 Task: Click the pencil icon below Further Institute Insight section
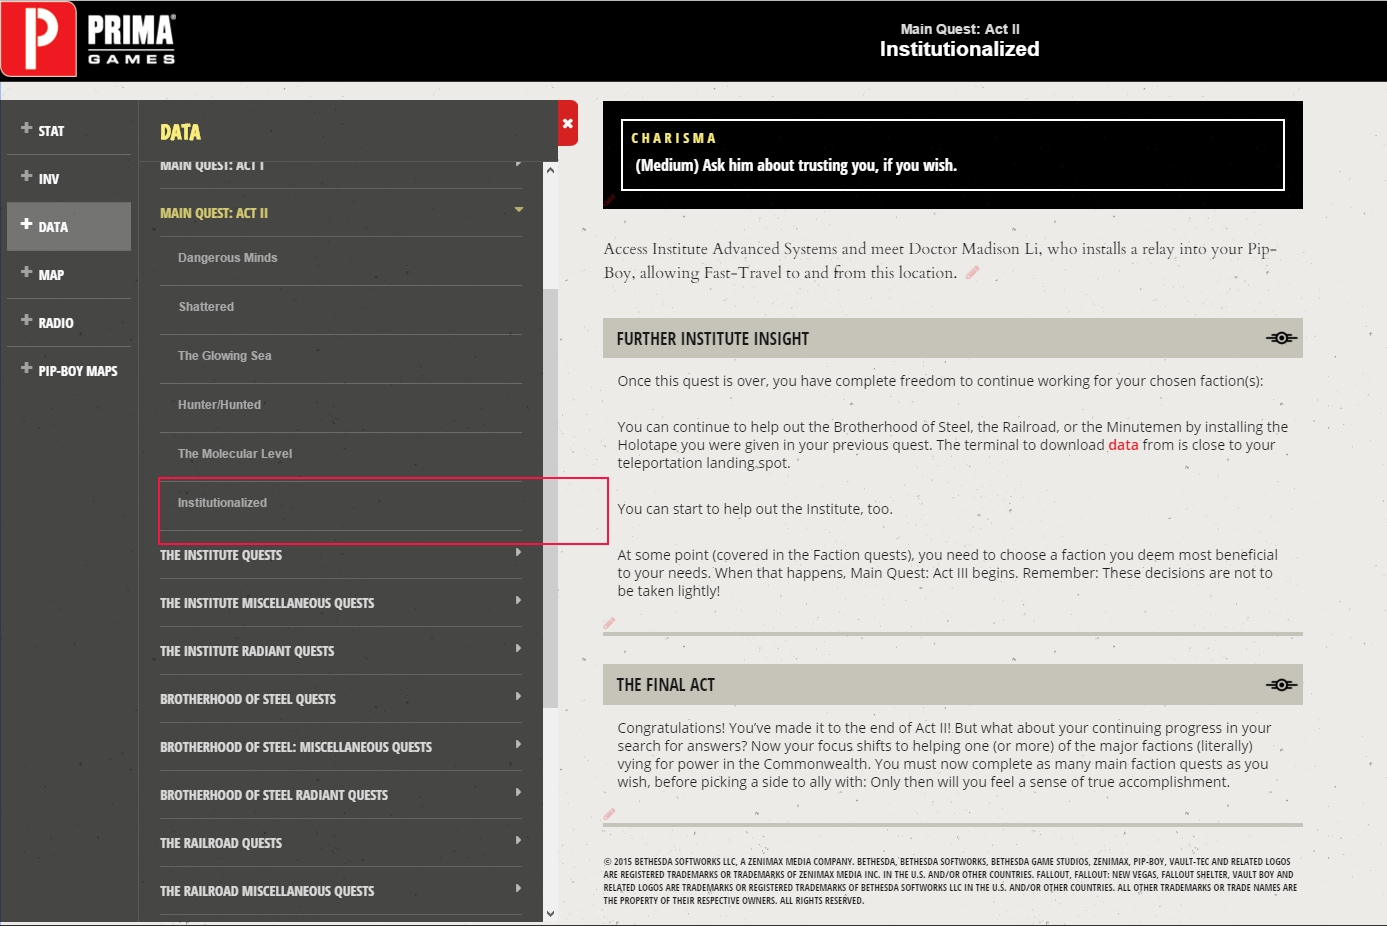(609, 623)
